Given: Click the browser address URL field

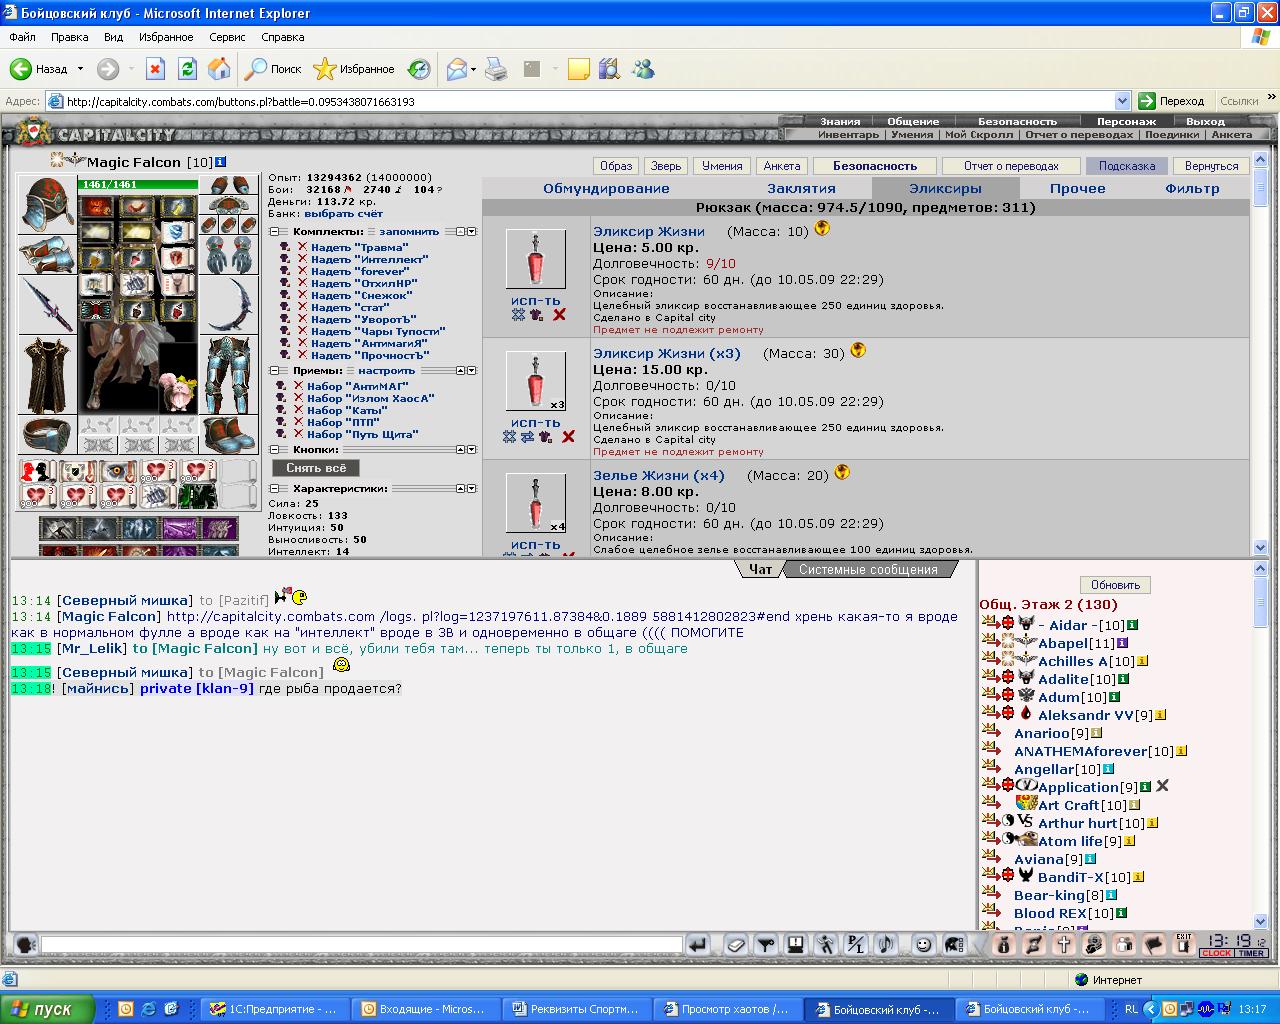Looking at the screenshot, I should (x=588, y=101).
